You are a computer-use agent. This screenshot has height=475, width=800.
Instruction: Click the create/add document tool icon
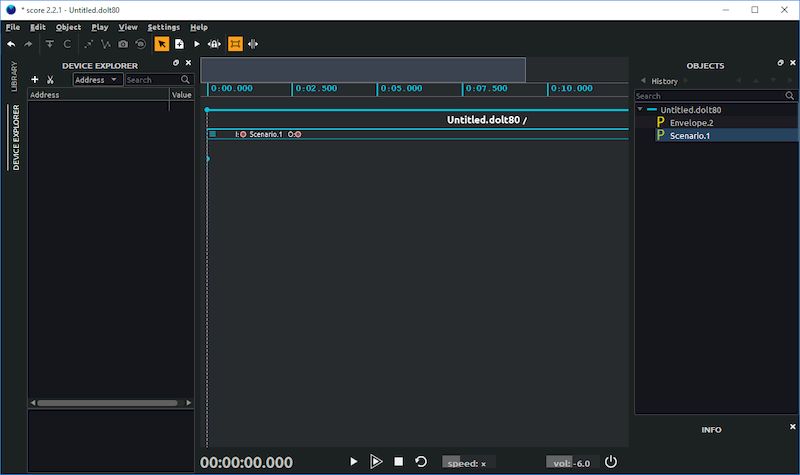179,44
